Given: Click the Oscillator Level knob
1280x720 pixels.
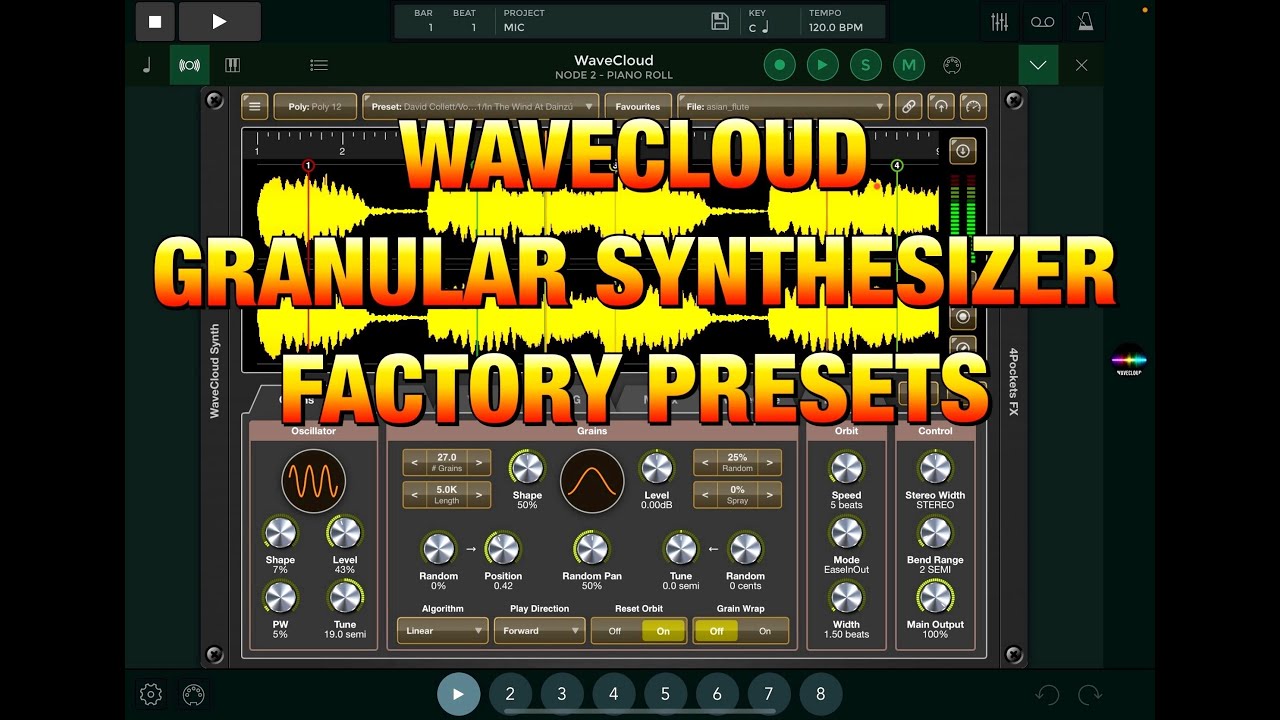Looking at the screenshot, I should pos(344,533).
